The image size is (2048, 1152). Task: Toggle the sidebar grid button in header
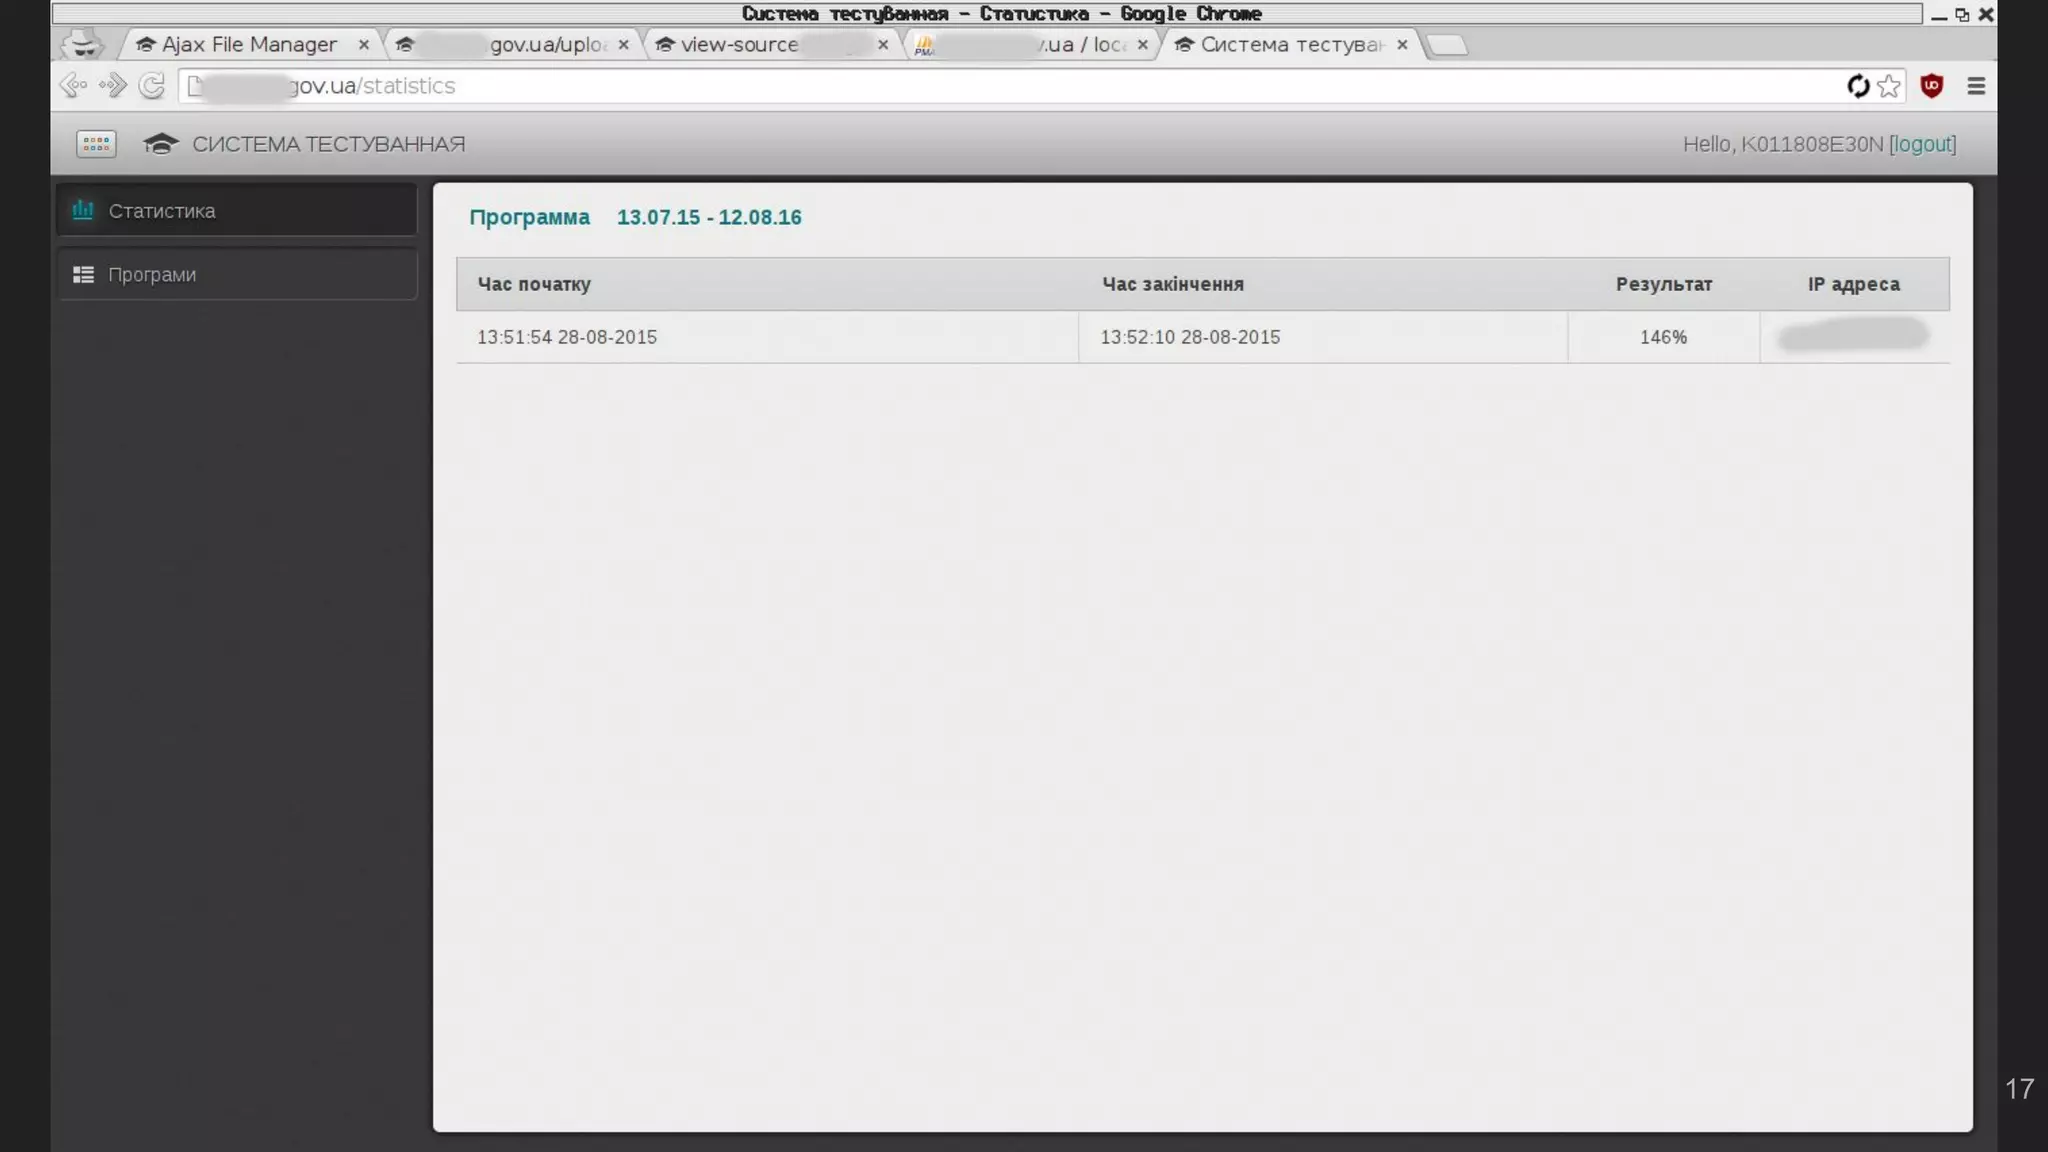pos(96,144)
